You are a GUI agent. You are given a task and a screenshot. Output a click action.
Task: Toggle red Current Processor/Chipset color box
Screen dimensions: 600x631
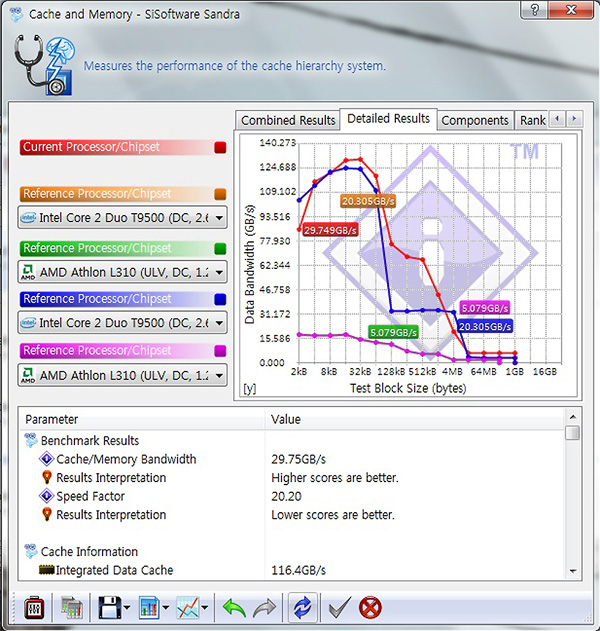(x=220, y=148)
